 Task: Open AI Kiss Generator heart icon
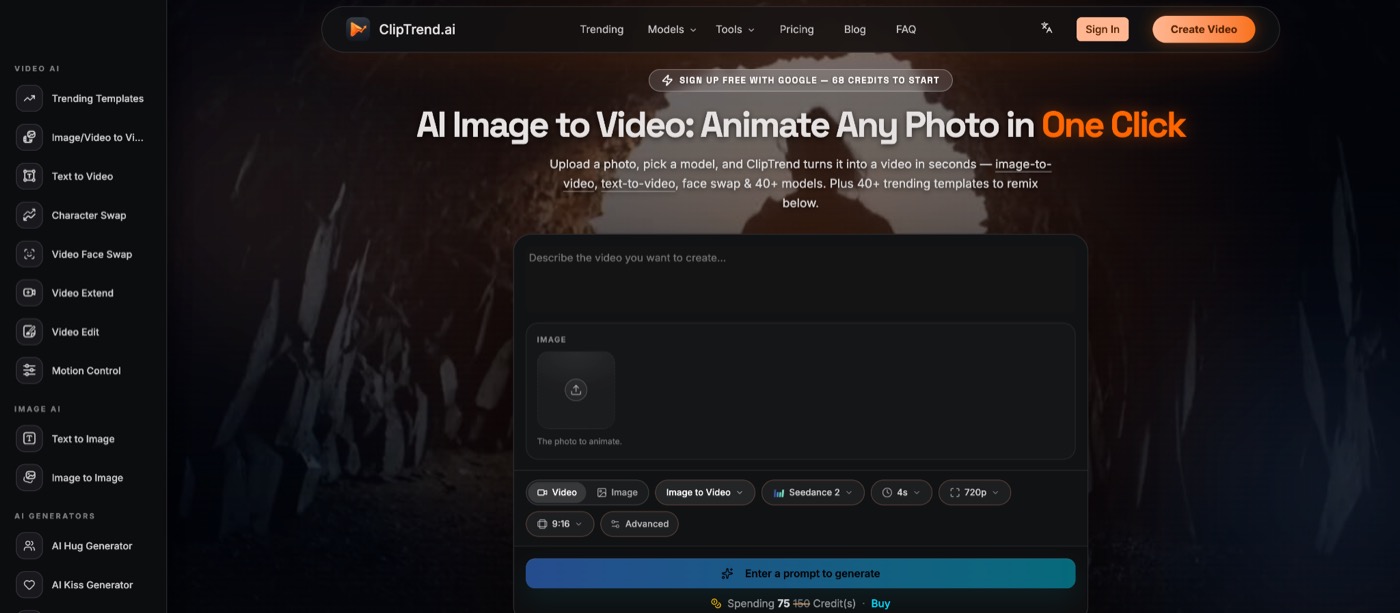(29, 585)
